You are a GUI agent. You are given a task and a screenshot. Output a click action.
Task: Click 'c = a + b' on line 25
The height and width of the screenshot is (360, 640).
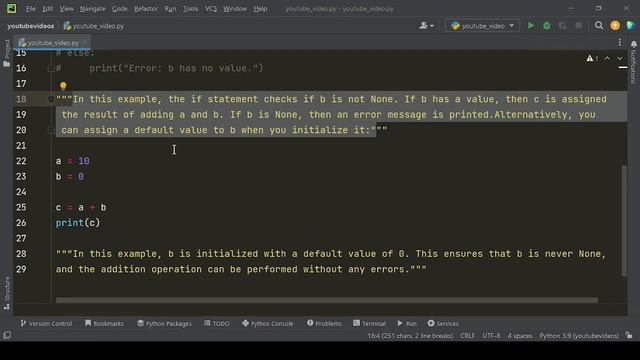pyautogui.click(x=81, y=207)
